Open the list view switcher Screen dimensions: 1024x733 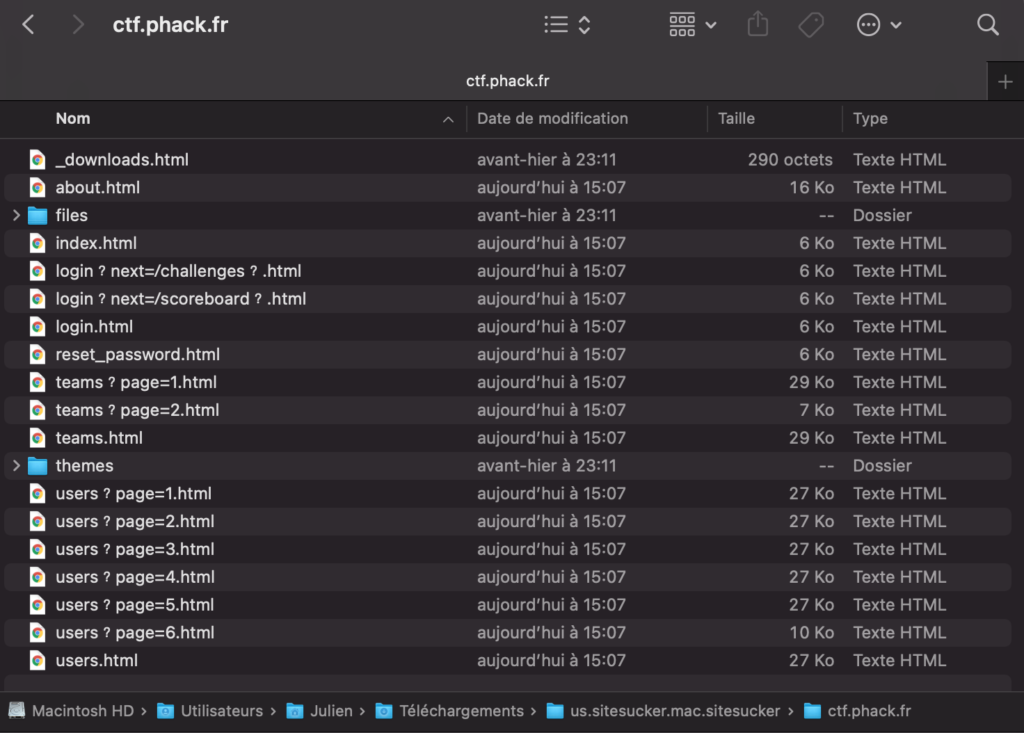[x=568, y=25]
